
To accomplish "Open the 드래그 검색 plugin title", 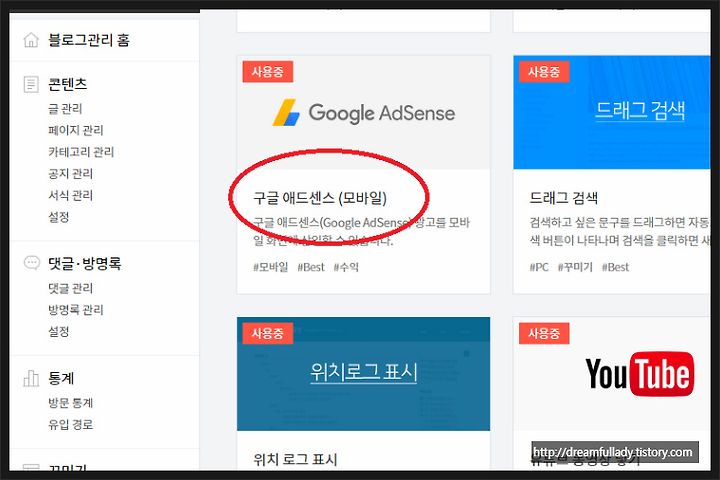I will 563,198.
